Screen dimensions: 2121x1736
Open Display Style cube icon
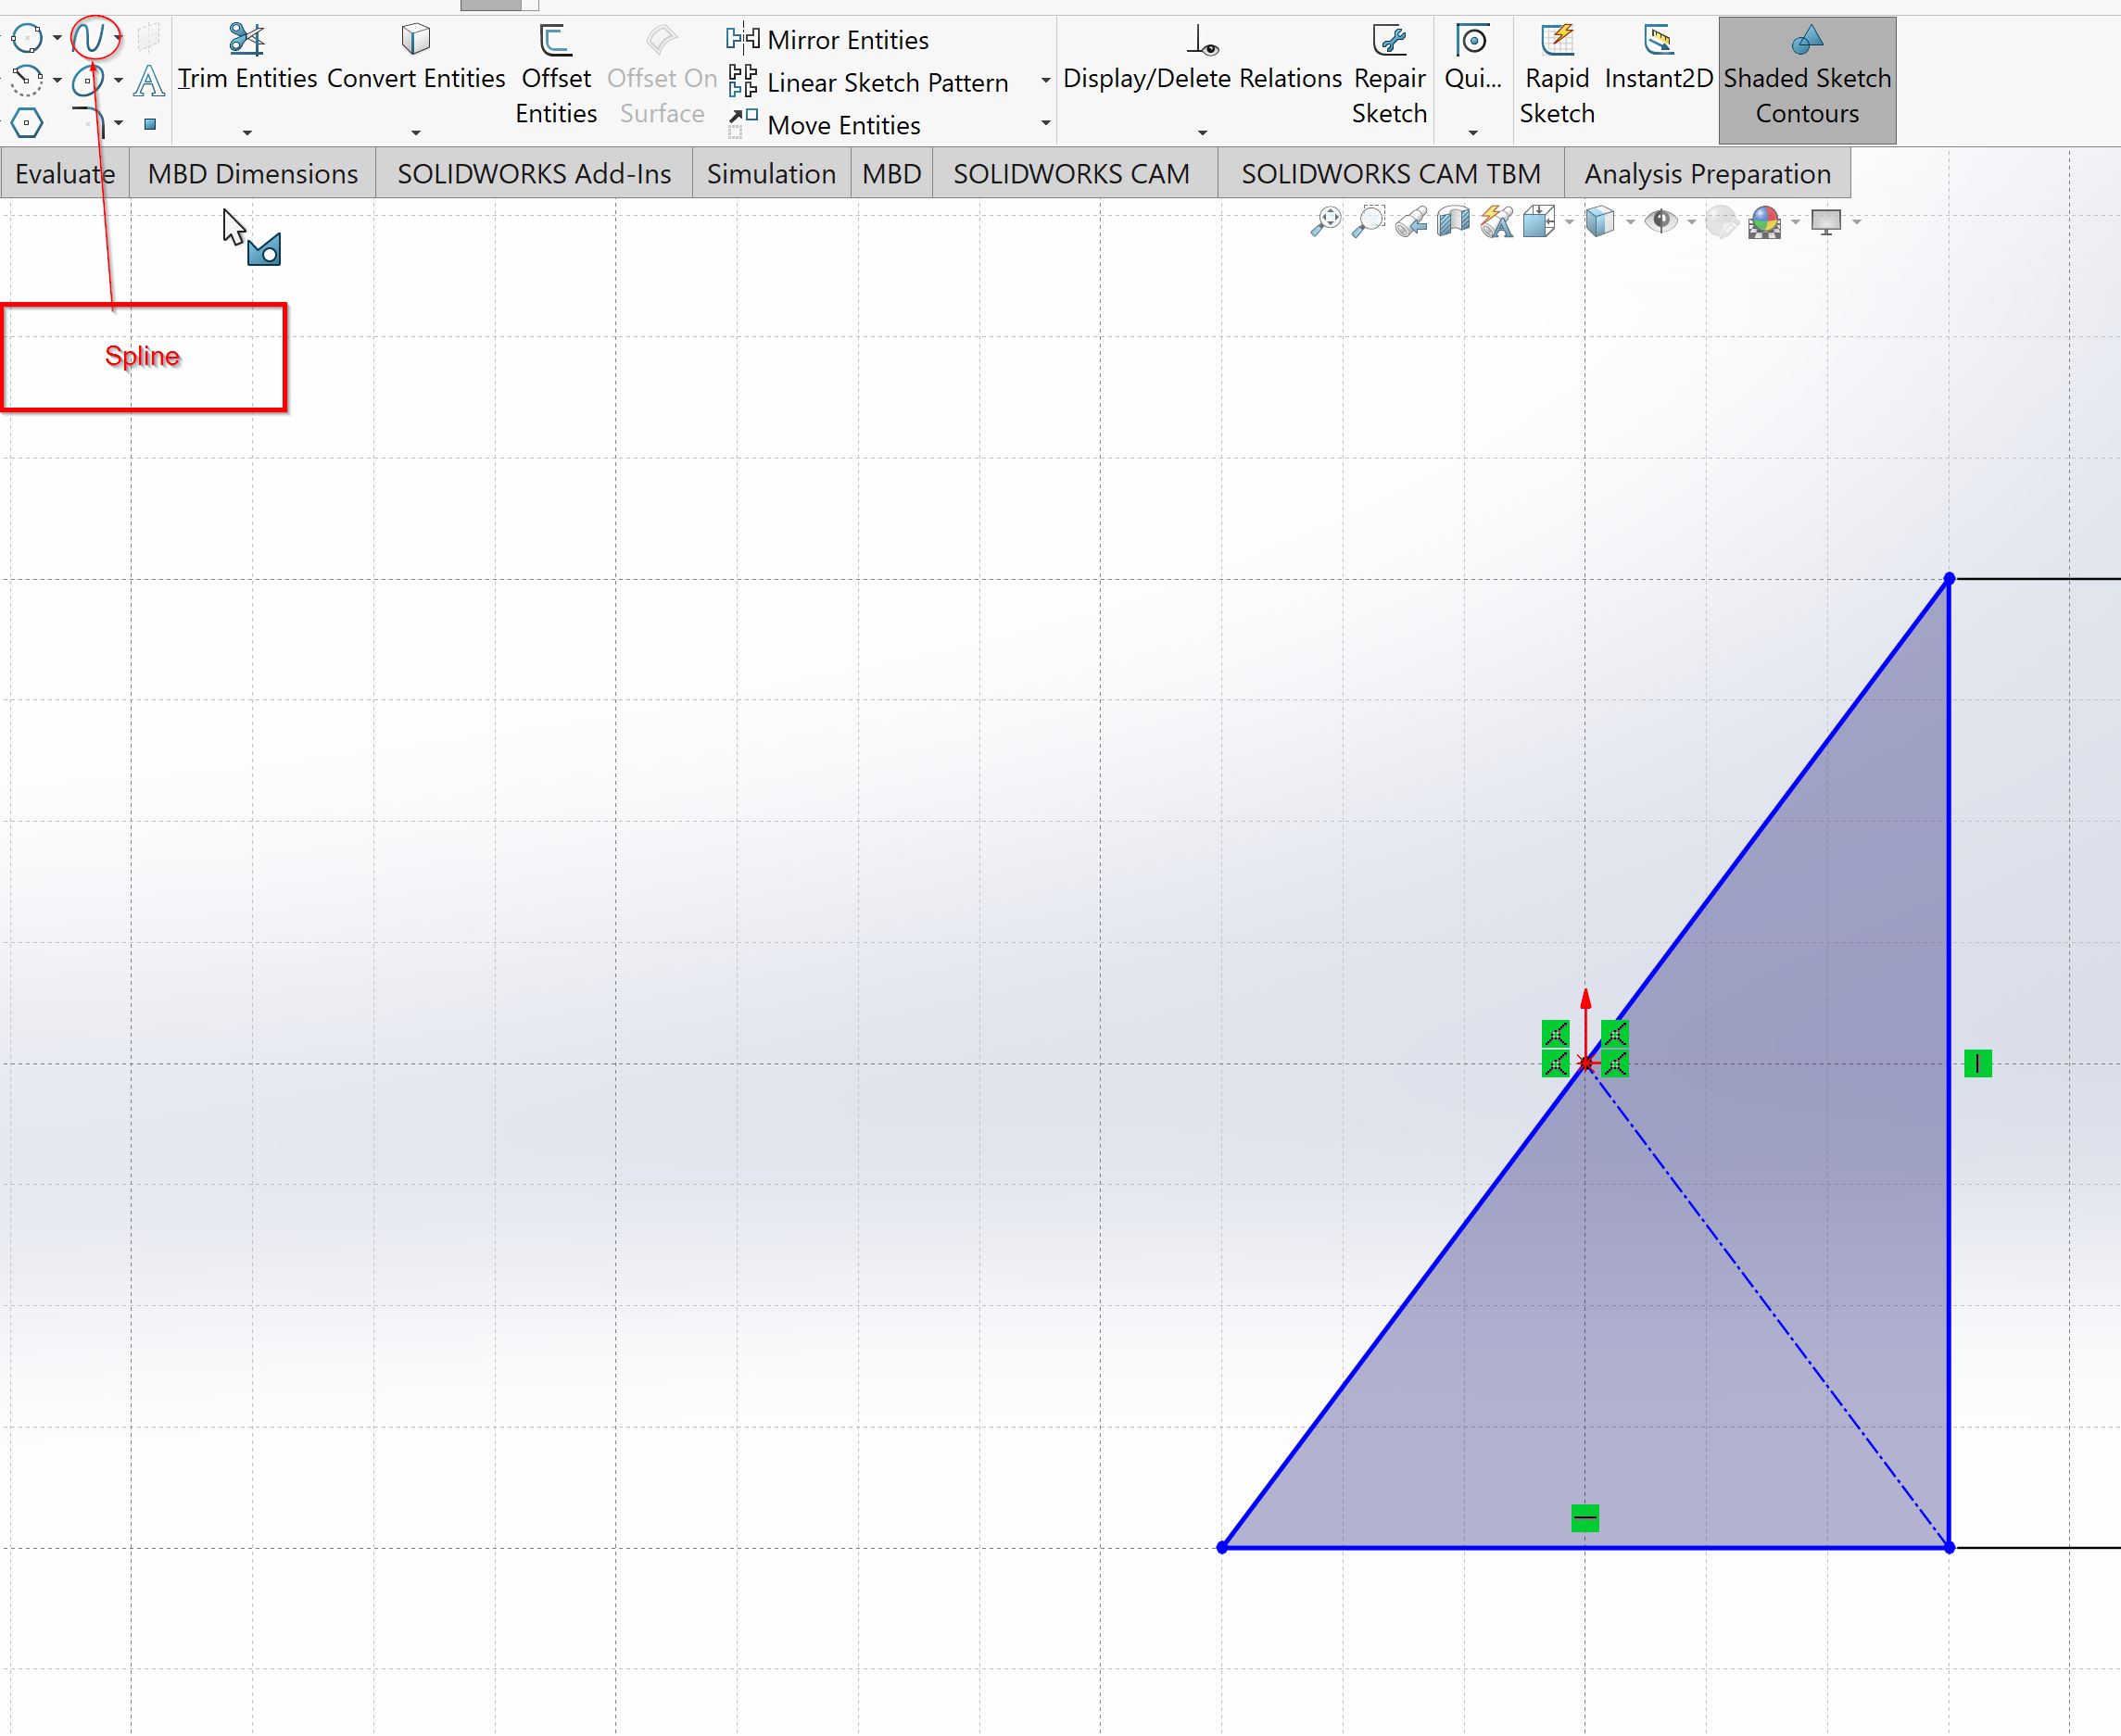1600,221
